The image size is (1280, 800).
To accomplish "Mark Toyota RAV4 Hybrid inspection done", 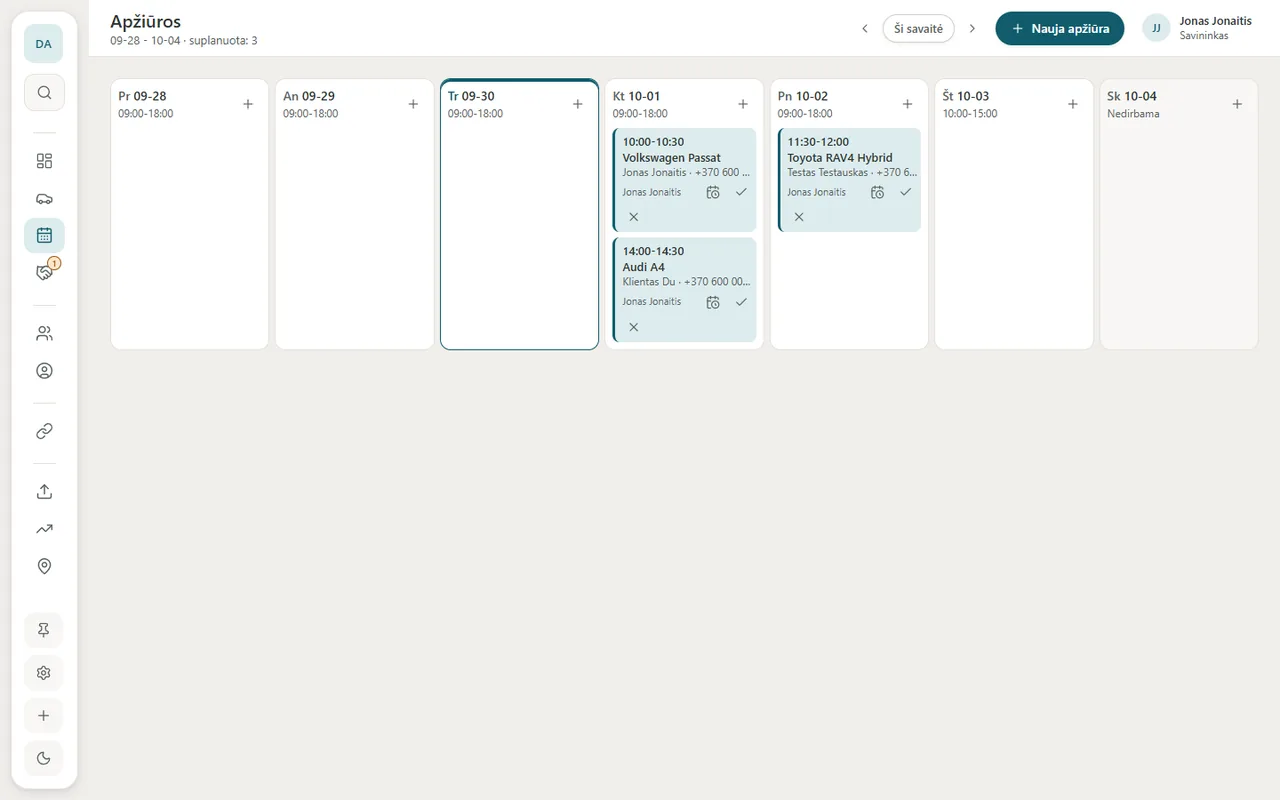I will 905,192.
